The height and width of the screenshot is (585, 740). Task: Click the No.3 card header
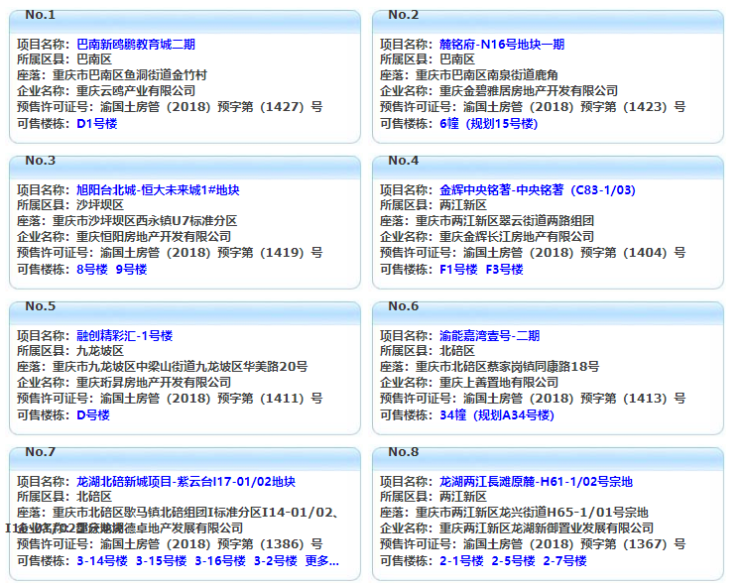click(x=185, y=167)
